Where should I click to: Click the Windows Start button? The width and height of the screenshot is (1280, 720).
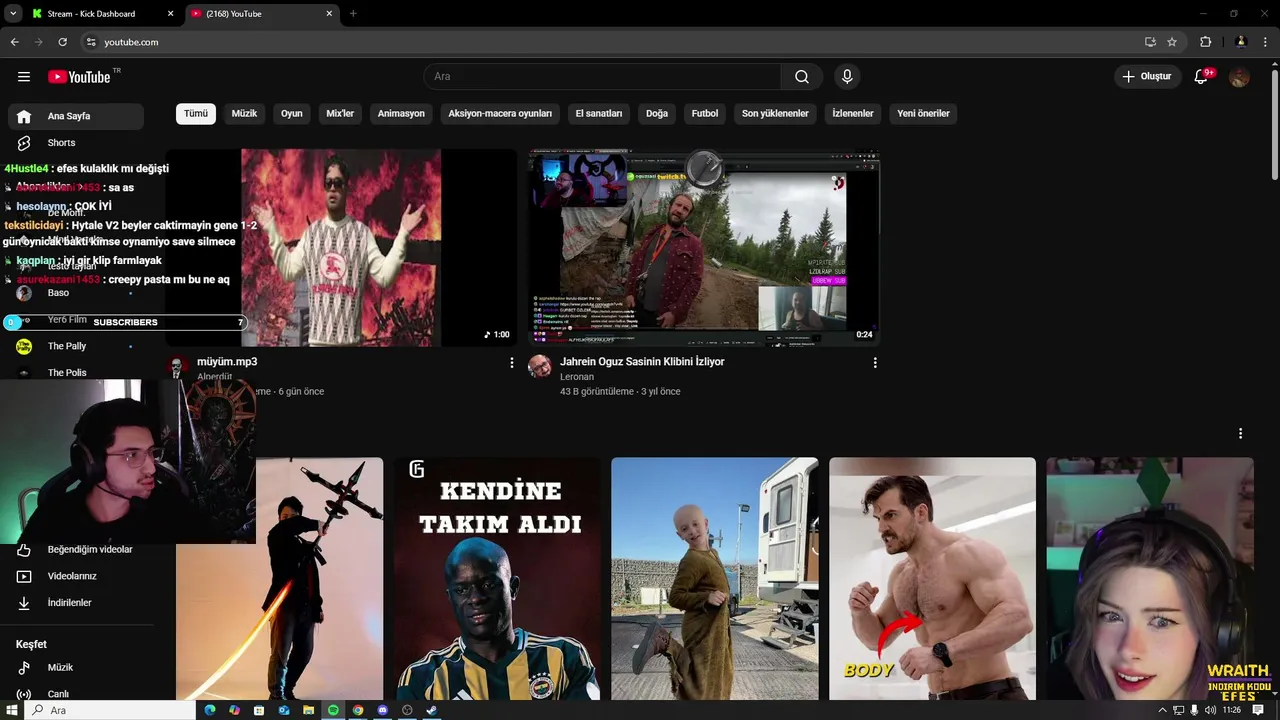[x=12, y=710]
